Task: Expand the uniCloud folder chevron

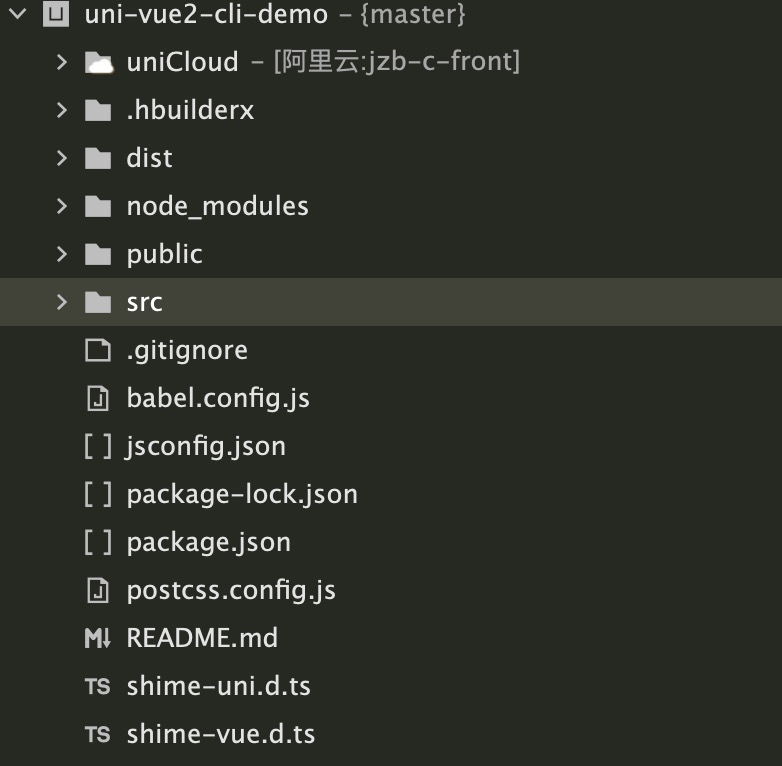Action: (62, 62)
